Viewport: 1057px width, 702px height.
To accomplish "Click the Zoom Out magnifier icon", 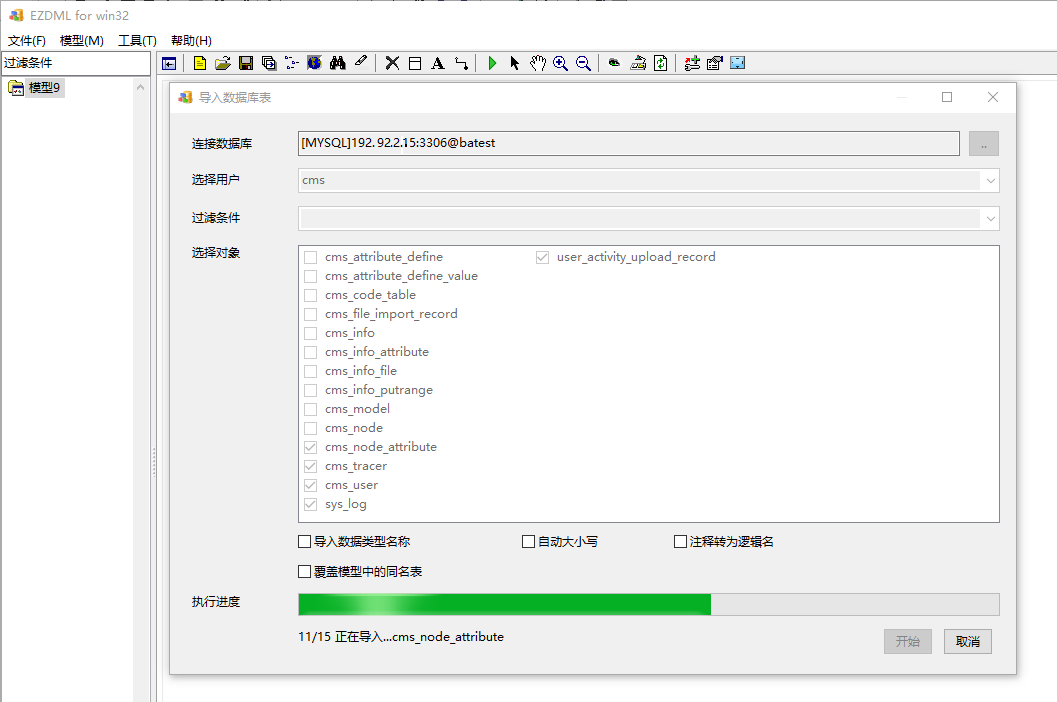I will point(584,63).
